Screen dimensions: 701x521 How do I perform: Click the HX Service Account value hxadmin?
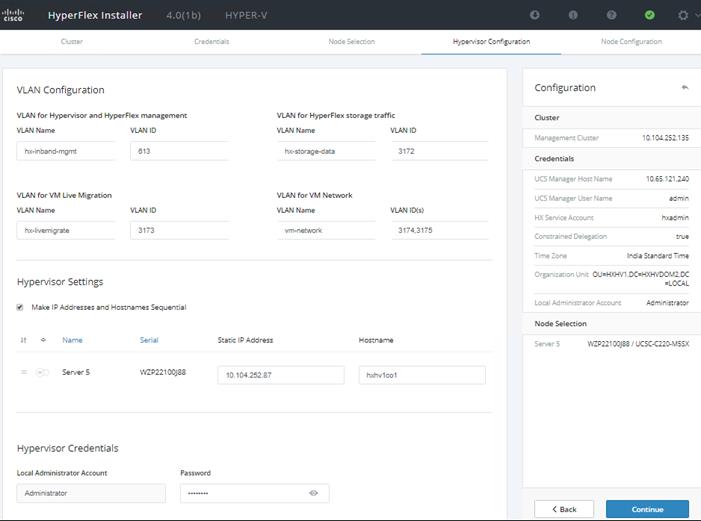coord(675,217)
